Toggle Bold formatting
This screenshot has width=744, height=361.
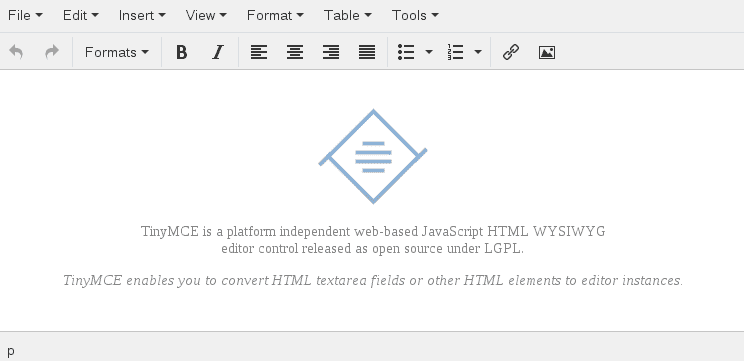tap(181, 52)
